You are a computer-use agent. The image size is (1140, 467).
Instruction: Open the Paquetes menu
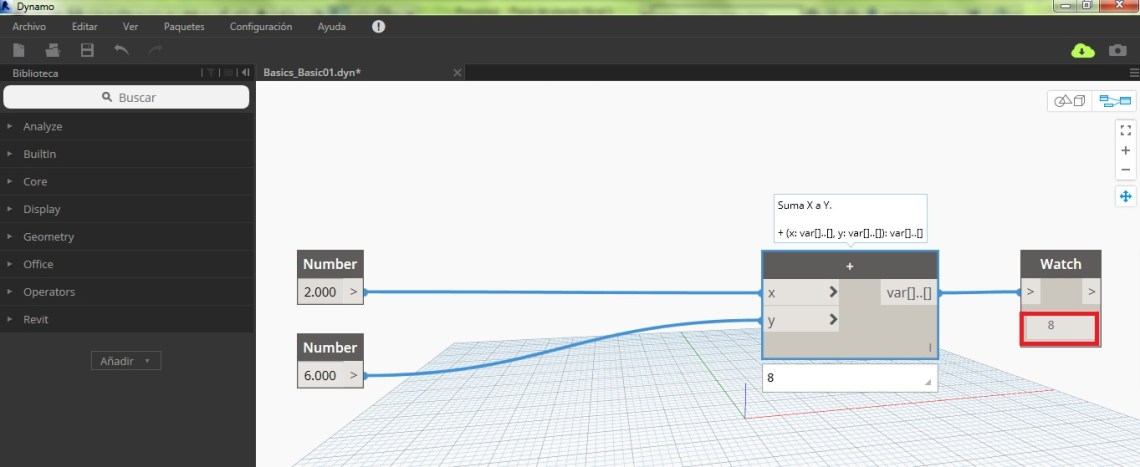pos(184,27)
